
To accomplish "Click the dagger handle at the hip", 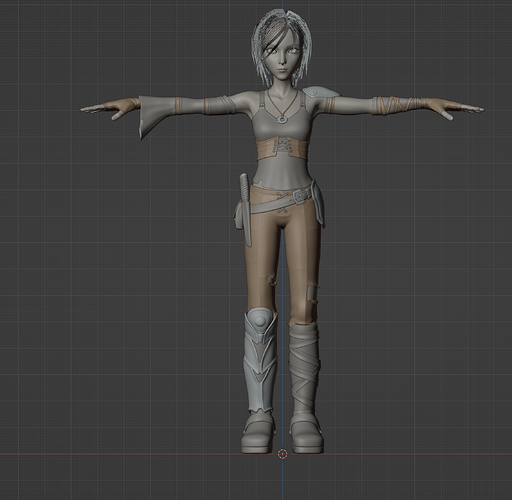I will 244,187.
